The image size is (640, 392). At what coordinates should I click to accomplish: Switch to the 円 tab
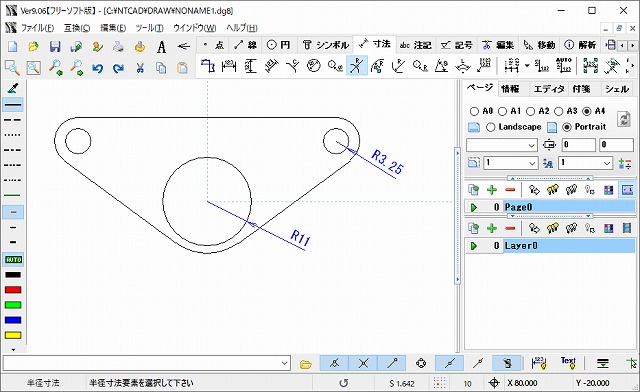[278, 45]
